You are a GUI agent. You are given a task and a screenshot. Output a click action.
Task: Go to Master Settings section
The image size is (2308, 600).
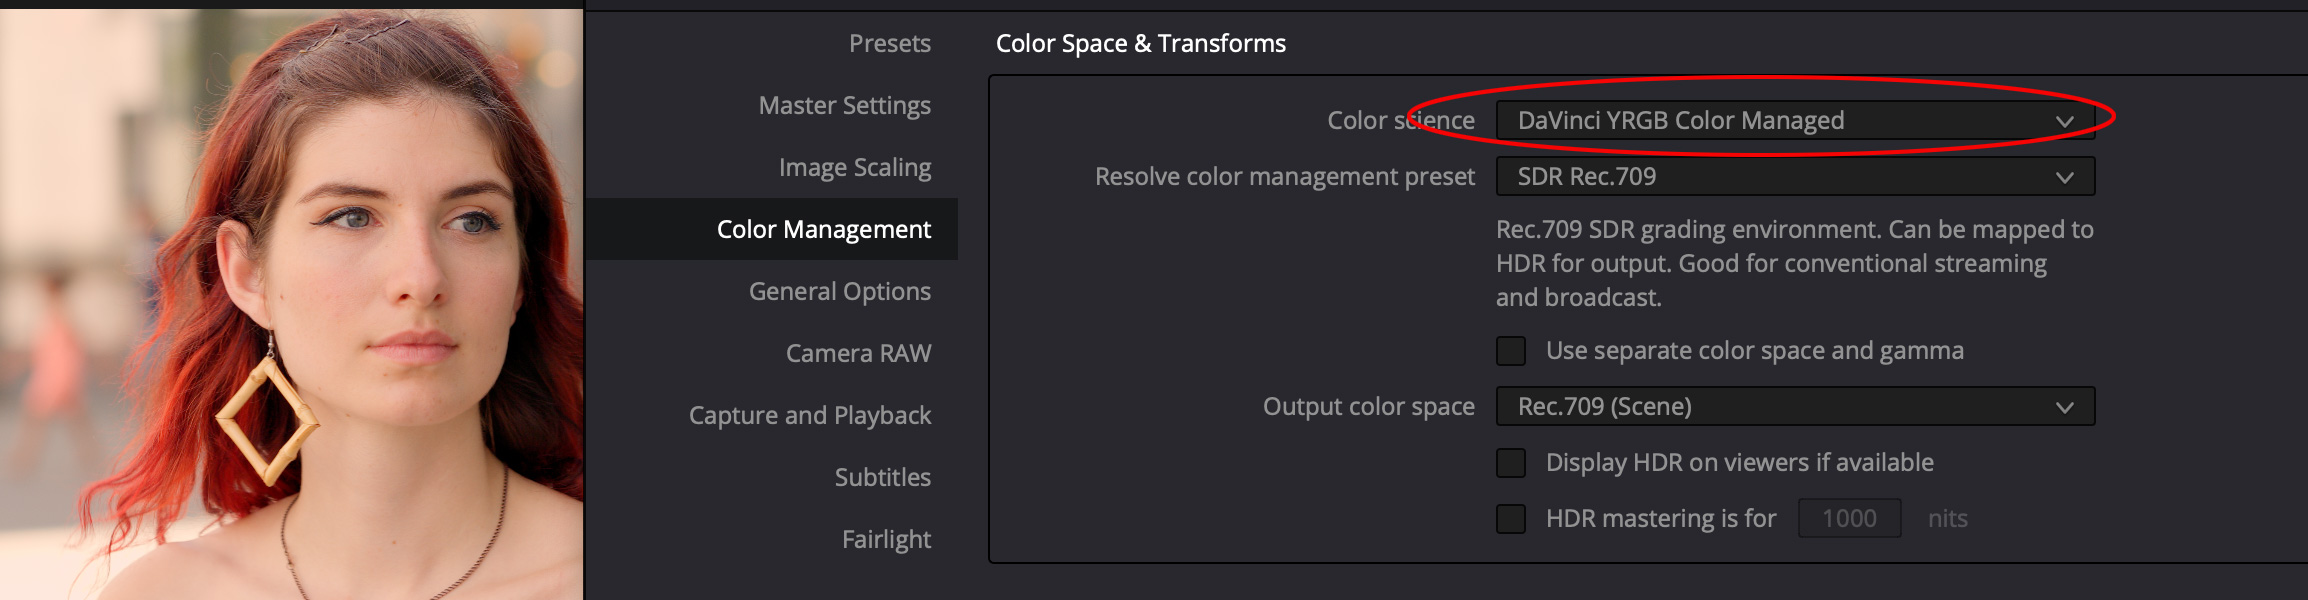[x=844, y=105]
